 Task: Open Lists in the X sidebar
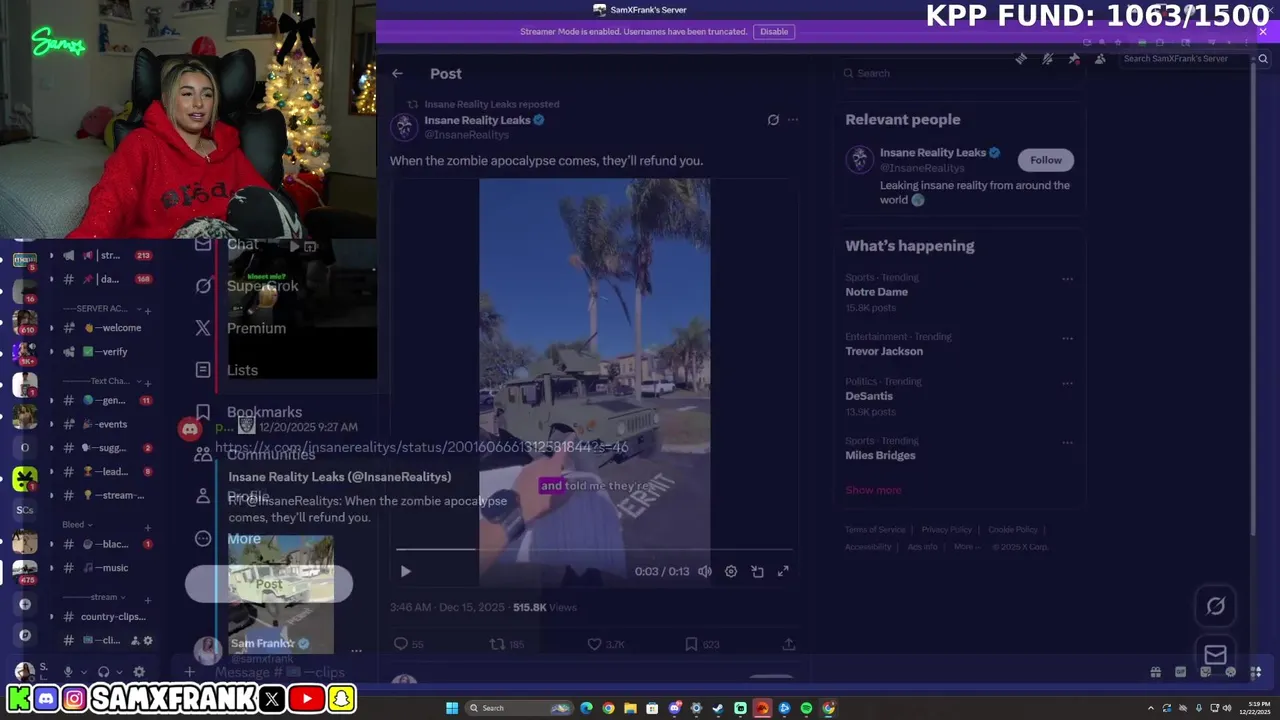tap(242, 370)
